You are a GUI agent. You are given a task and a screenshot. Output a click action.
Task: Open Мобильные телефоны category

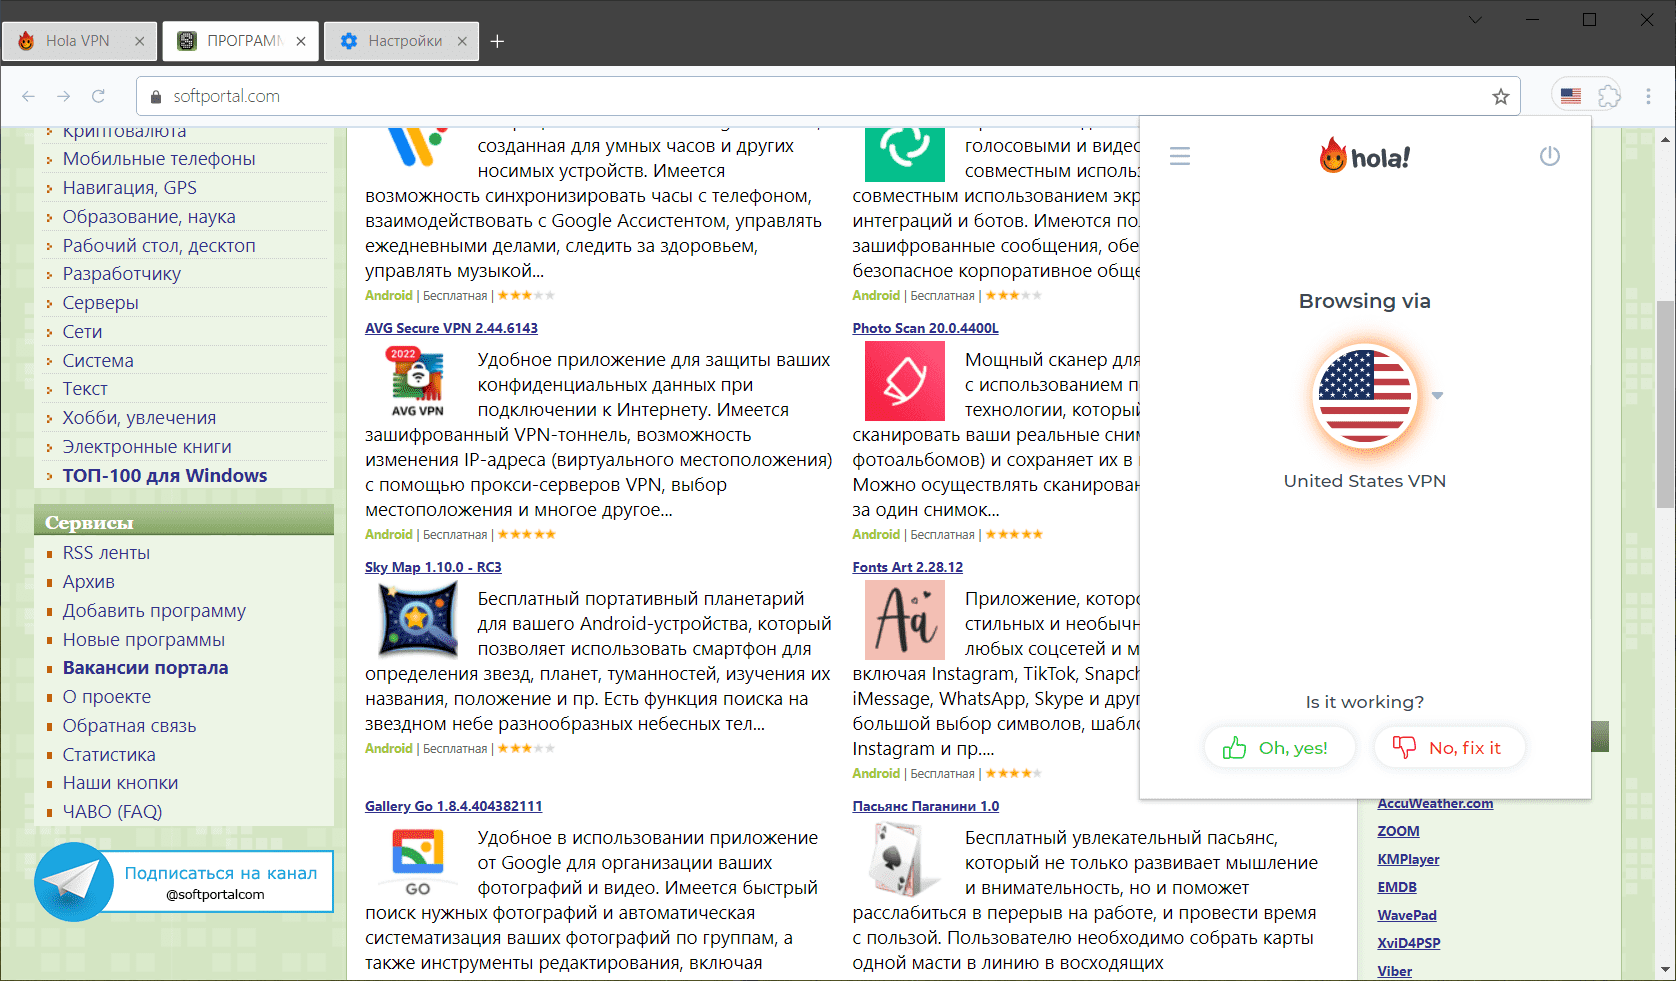(159, 159)
